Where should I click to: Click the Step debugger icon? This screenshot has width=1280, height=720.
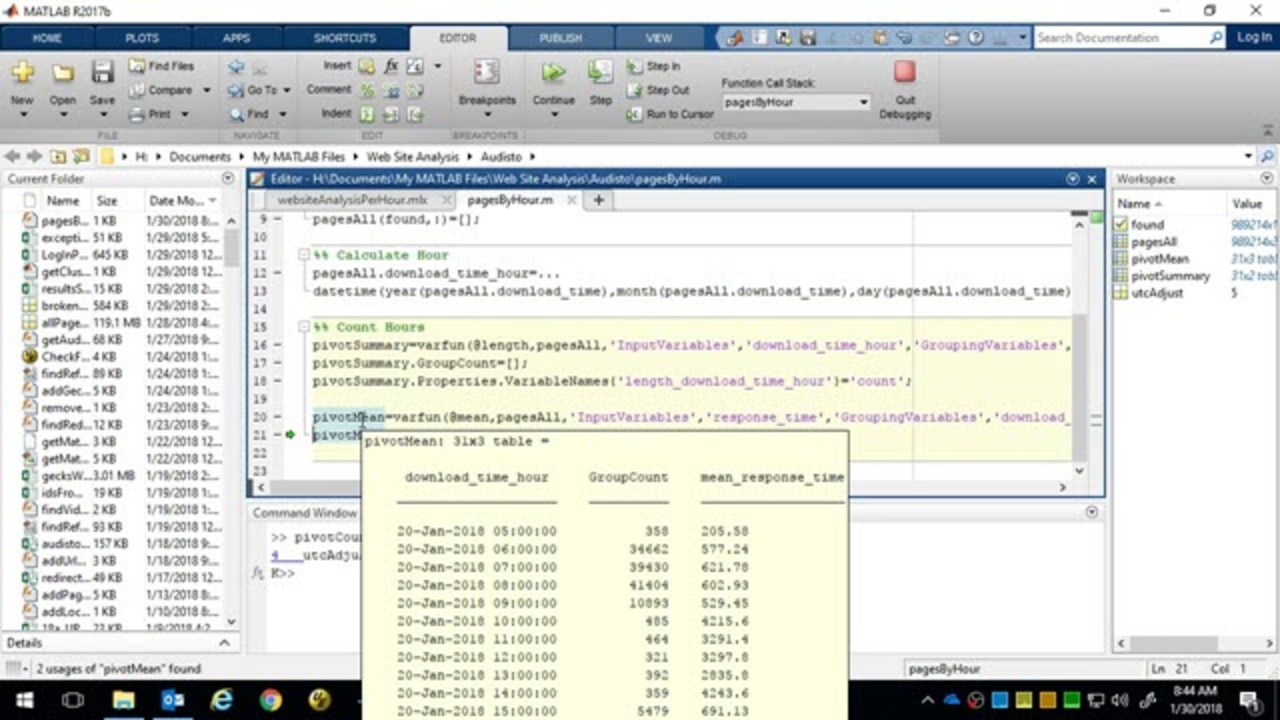600,73
